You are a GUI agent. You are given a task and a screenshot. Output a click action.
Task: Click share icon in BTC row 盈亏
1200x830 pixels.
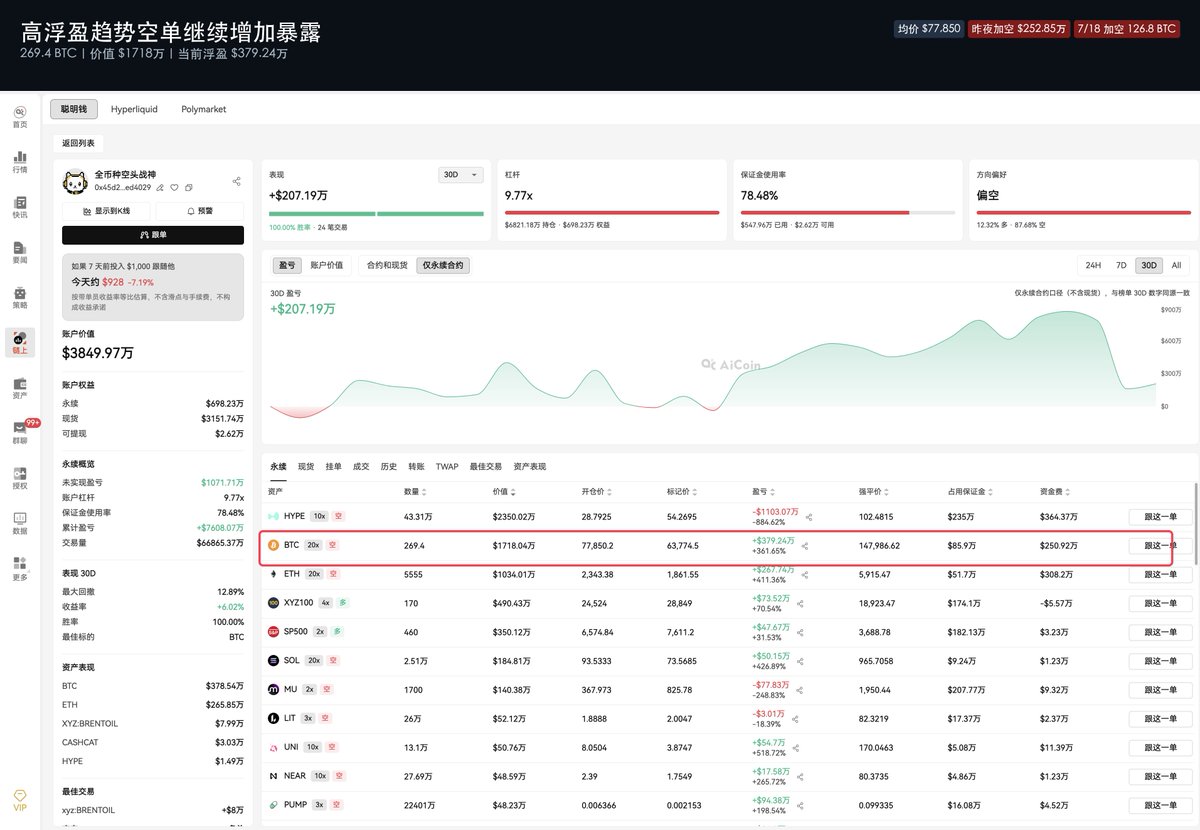805,546
